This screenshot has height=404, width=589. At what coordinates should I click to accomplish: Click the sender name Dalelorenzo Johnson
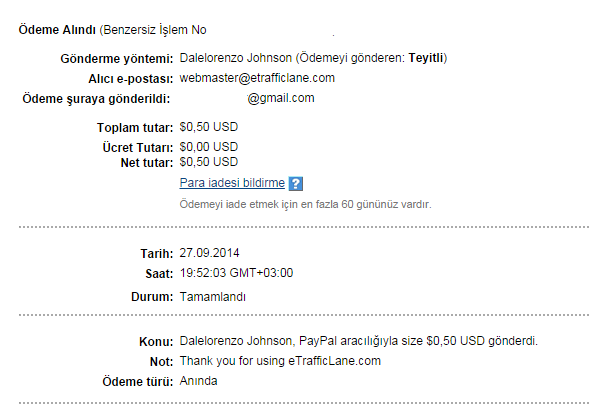236,58
